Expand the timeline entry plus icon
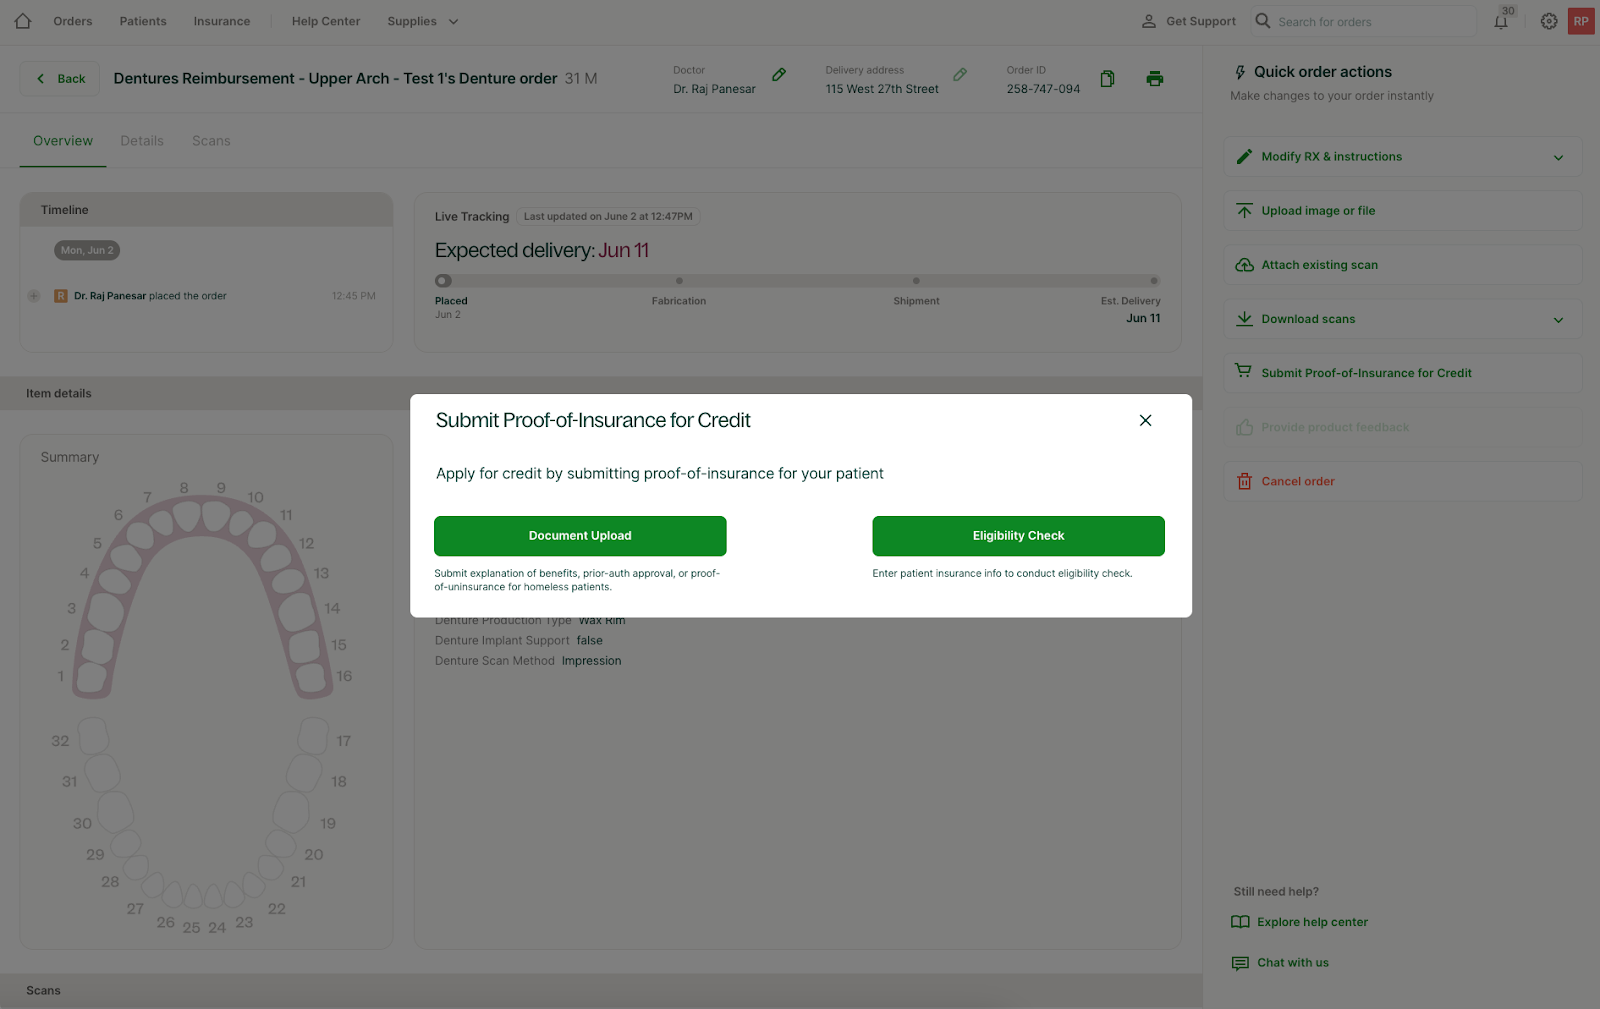Screen dimensions: 1600x1009 [x=34, y=296]
